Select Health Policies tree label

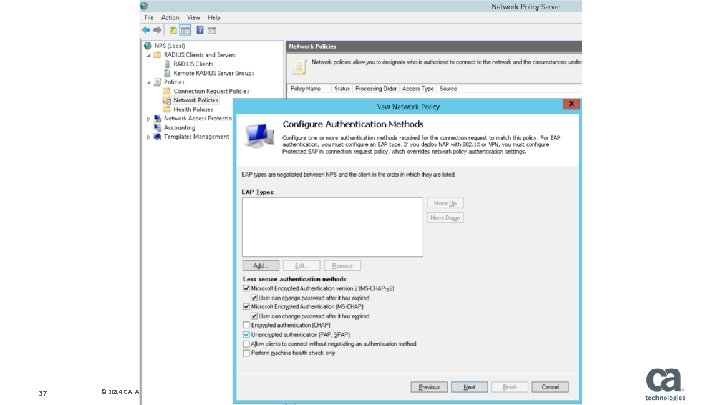pos(193,109)
